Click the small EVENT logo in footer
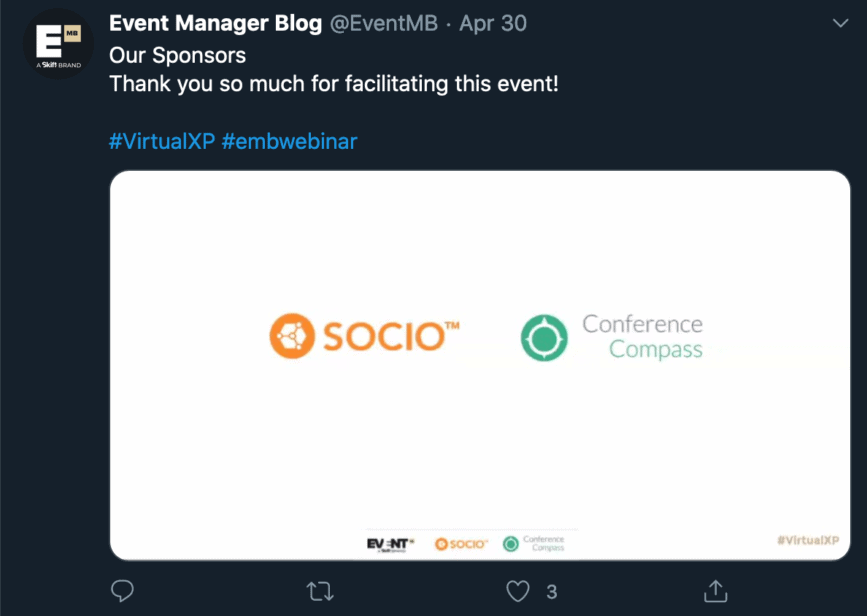 tap(390, 545)
